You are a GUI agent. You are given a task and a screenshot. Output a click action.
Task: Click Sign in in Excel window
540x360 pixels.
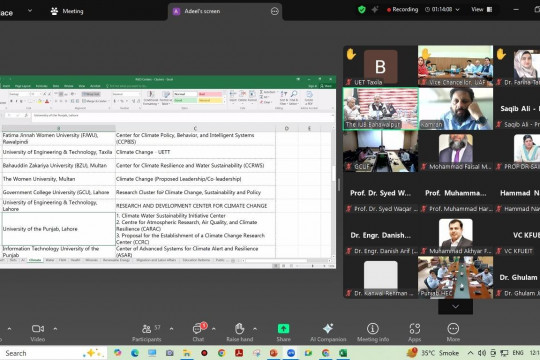point(312,86)
